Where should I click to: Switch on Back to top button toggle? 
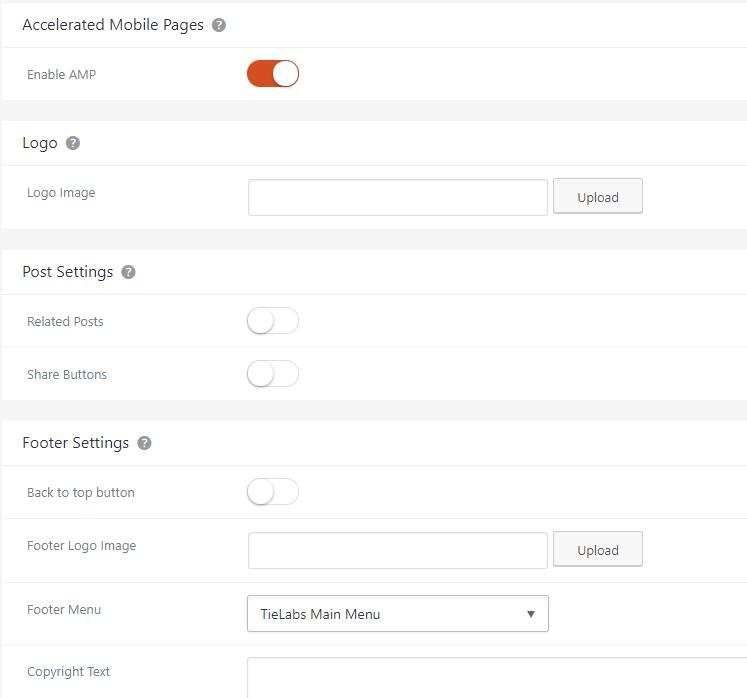coord(273,492)
